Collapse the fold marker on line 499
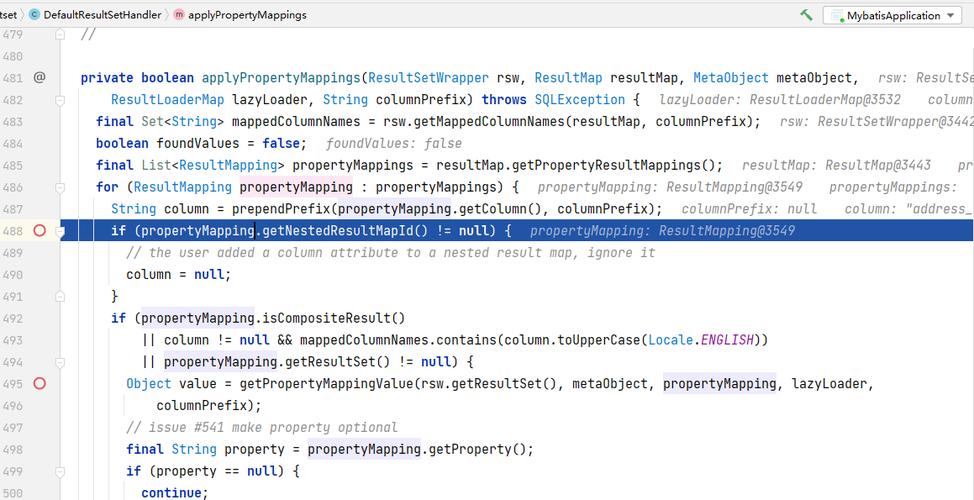 60,471
